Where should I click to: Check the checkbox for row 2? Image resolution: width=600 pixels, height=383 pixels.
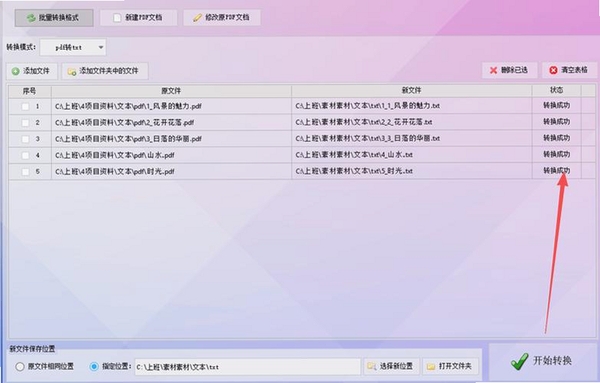25,123
